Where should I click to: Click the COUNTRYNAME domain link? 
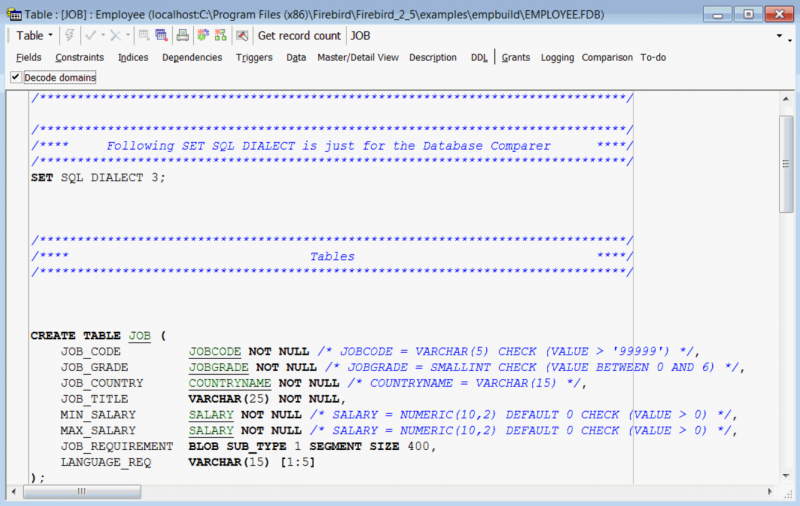[230, 383]
